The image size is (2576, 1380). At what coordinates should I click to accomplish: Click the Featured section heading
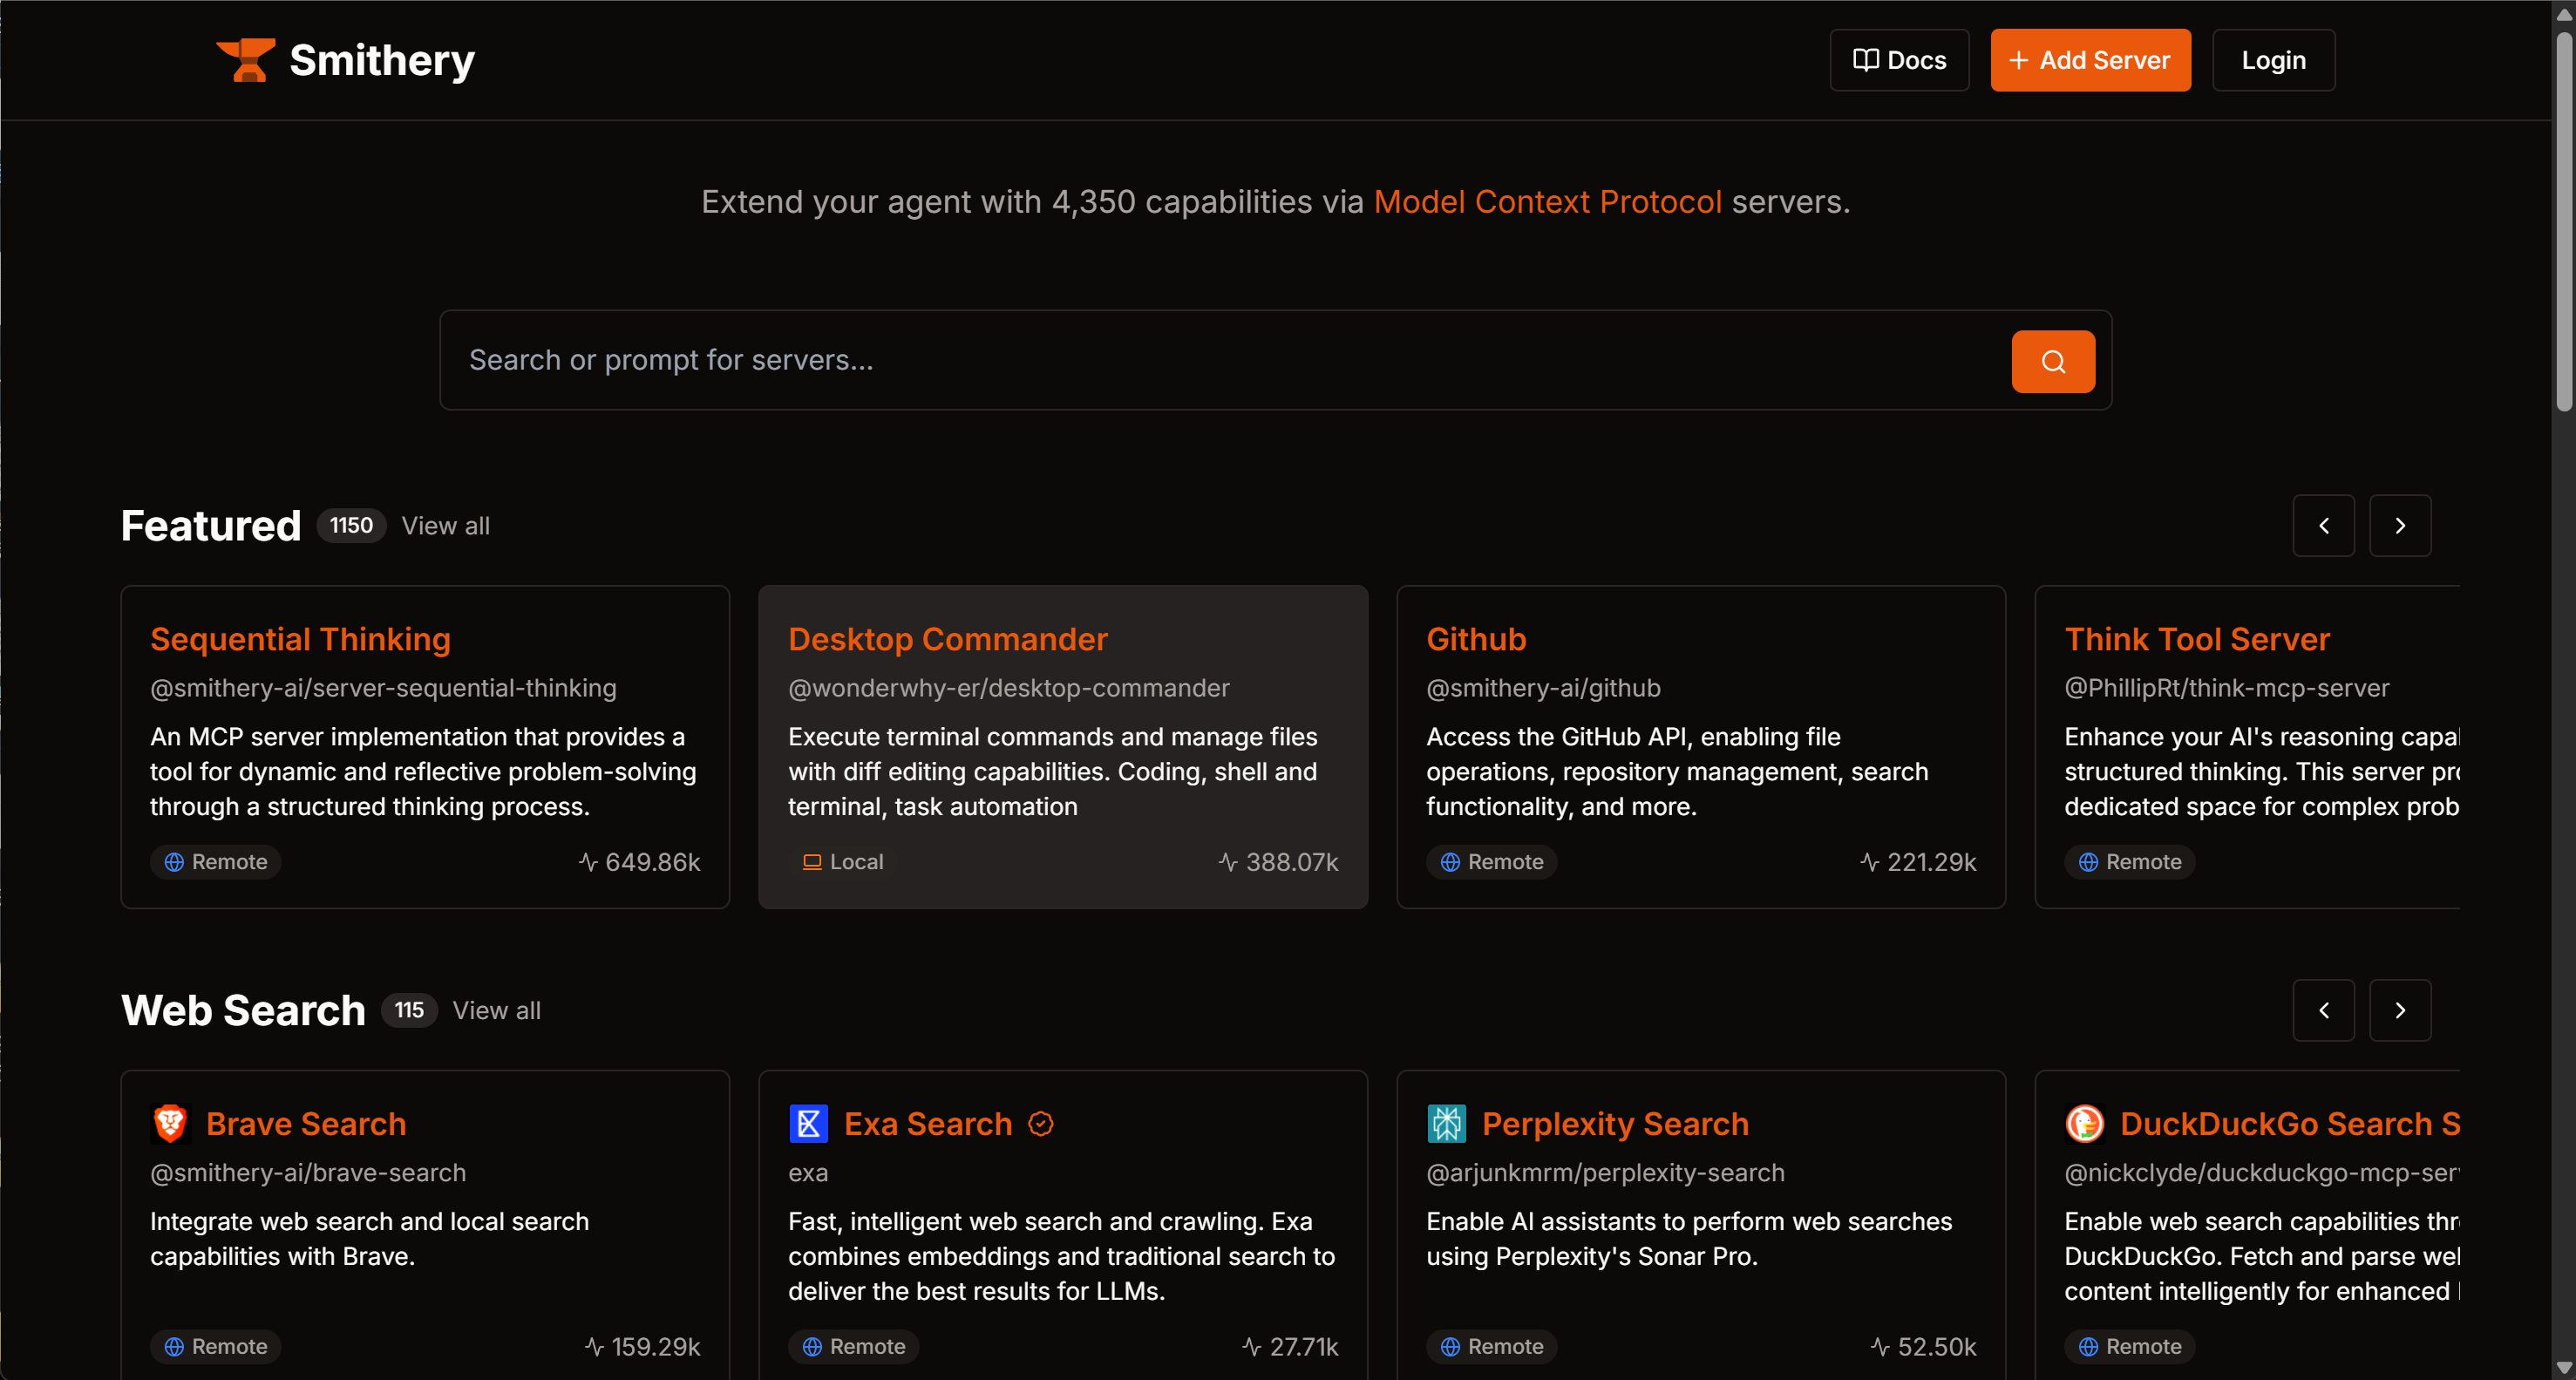211,526
